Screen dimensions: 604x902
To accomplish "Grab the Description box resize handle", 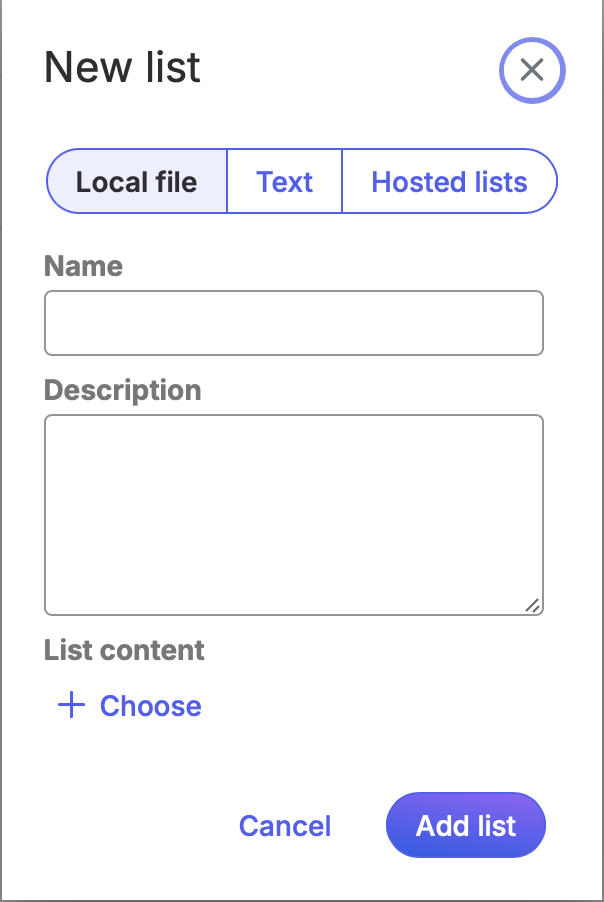I will click(533, 605).
